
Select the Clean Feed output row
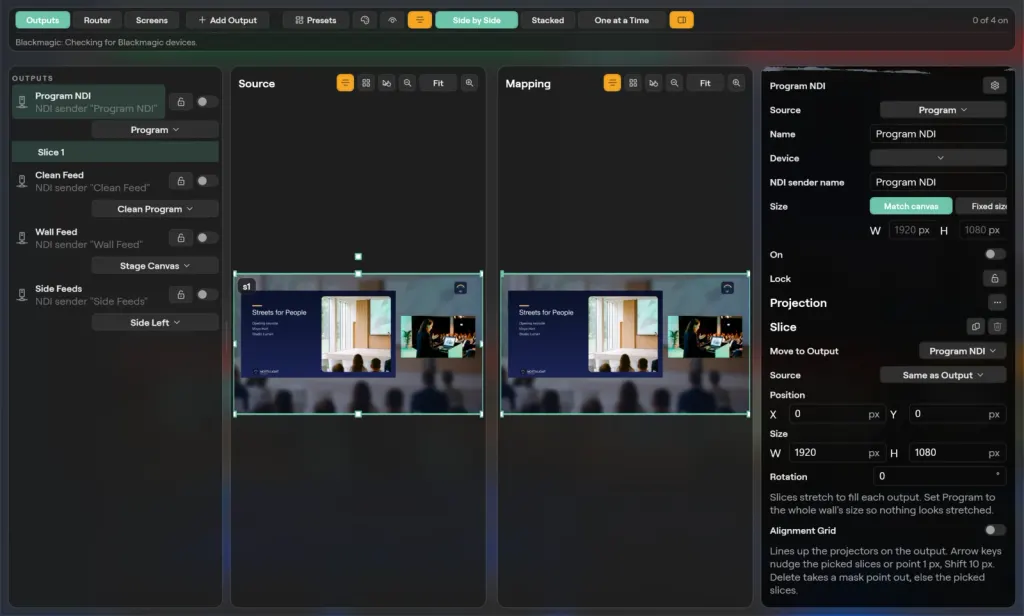(89, 181)
